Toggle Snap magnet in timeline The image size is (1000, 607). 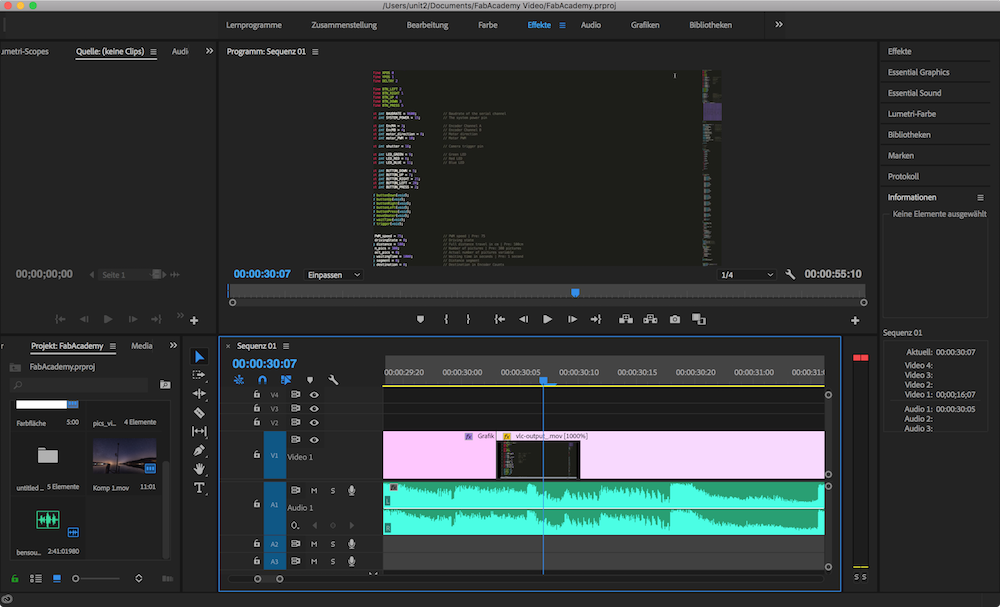click(262, 380)
